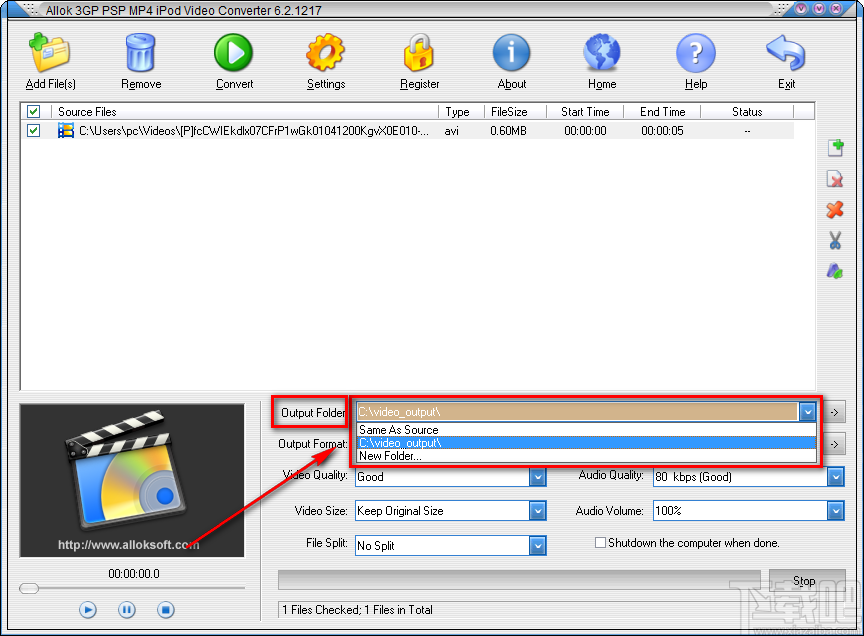Image resolution: width=864 pixels, height=636 pixels.
Task: Enable shutdown the computer when done
Action: click(600, 543)
